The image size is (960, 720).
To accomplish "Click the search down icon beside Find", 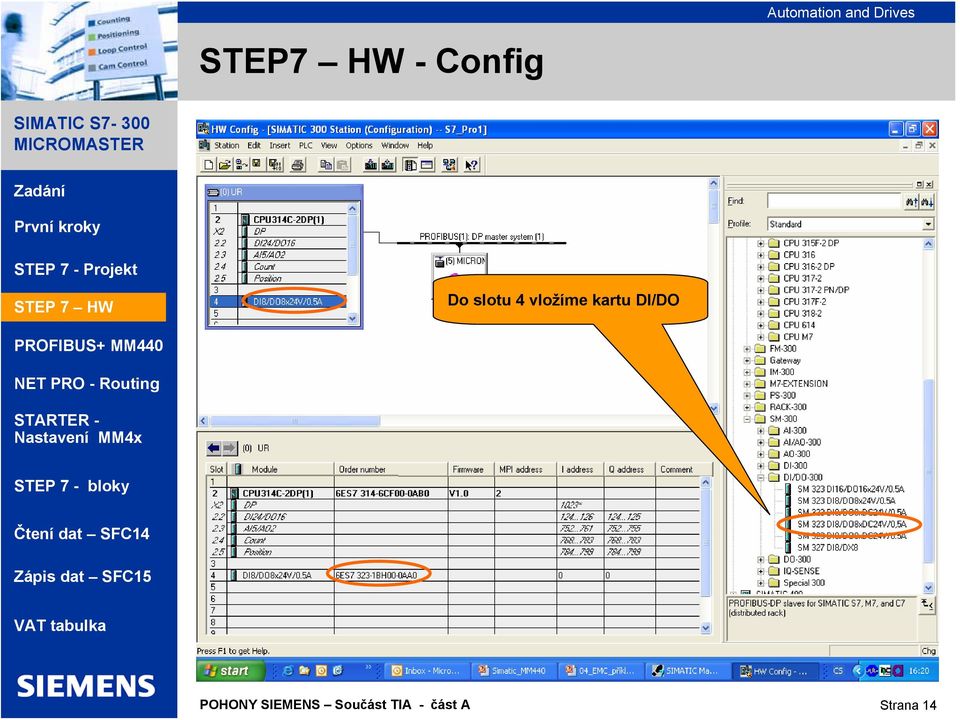I will tap(927, 201).
